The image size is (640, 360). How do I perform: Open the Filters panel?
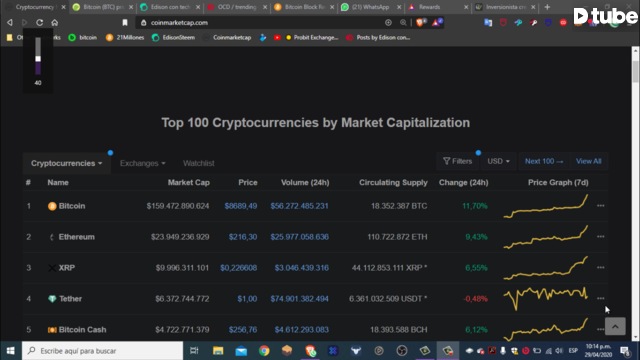click(x=458, y=161)
